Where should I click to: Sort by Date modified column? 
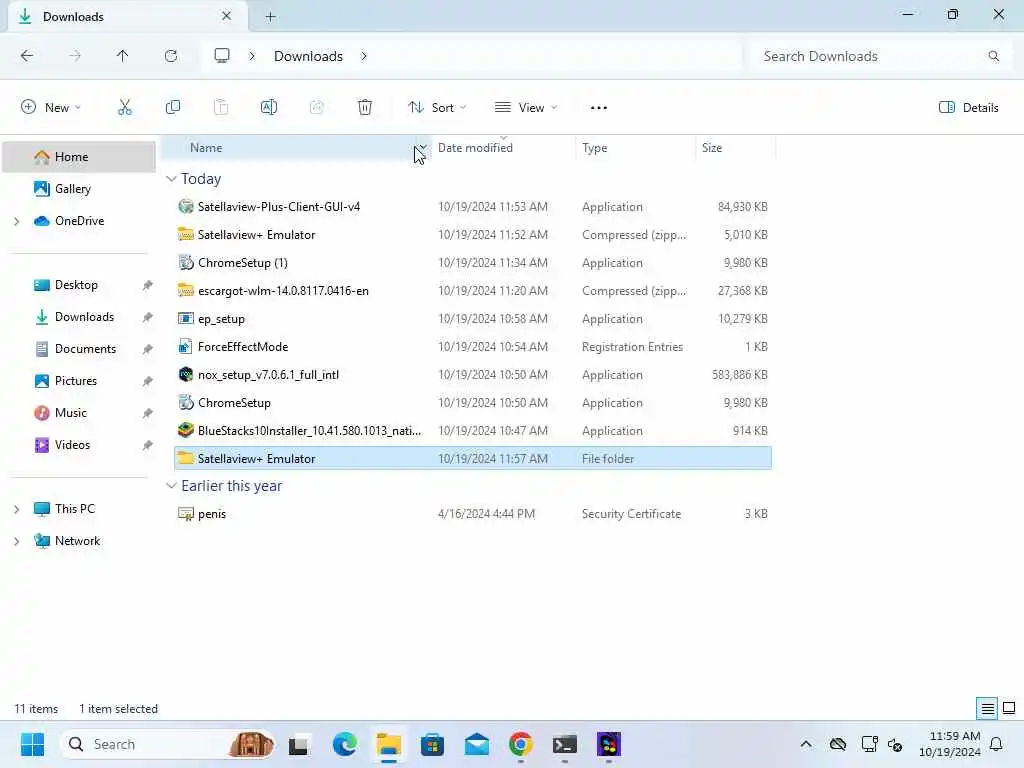tap(504, 148)
